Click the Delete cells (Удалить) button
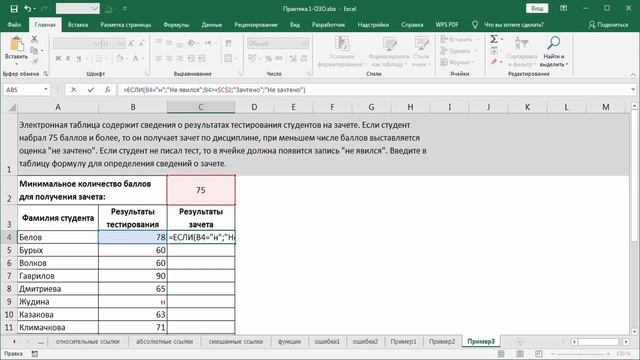Screen dimensions: 640x360 [458, 51]
